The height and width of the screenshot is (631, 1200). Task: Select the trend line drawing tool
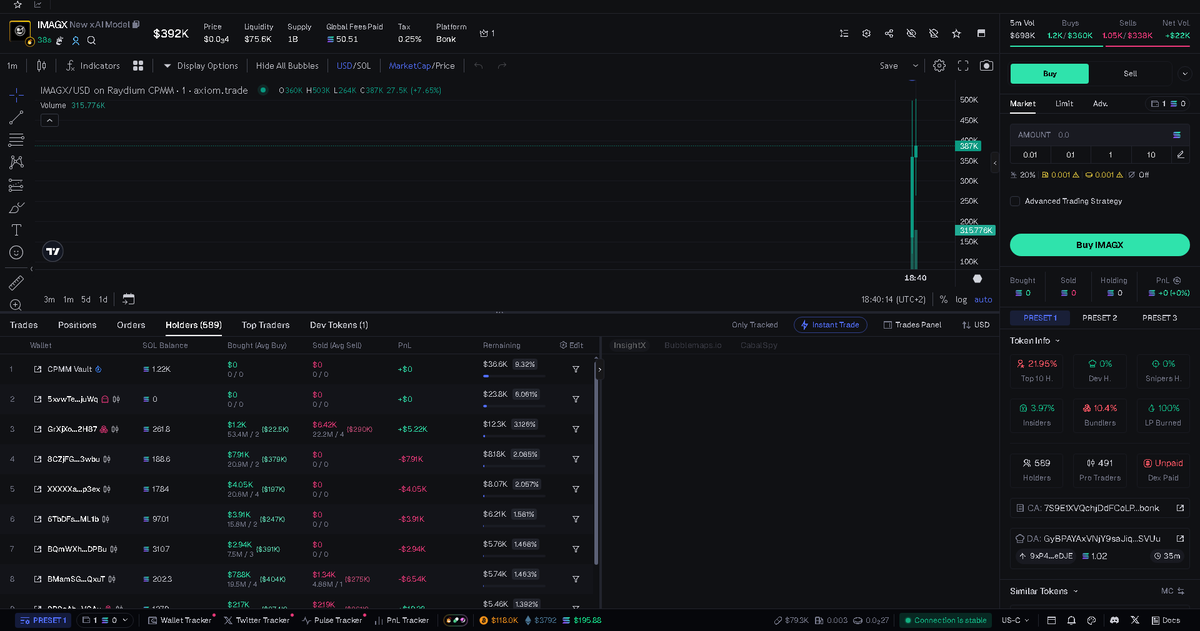point(16,117)
